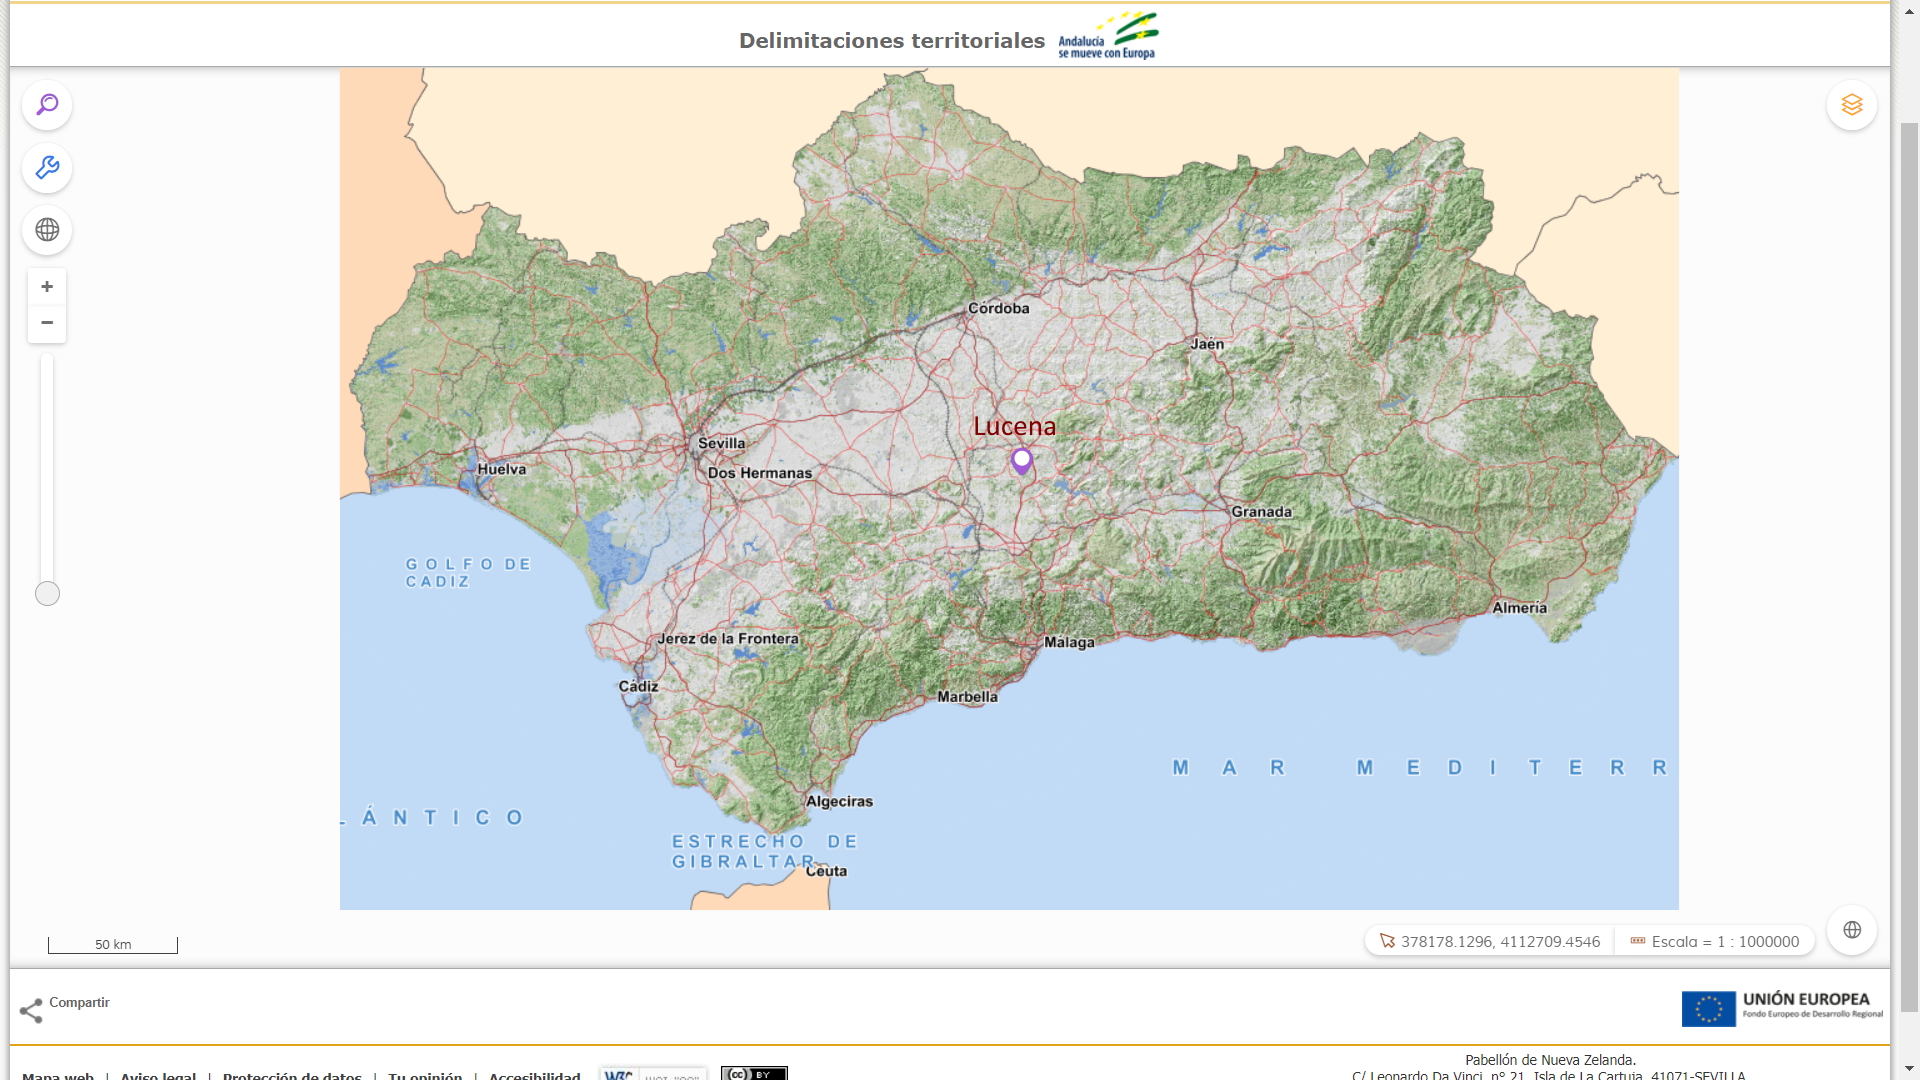Click the Creative Commons BY badge
The image size is (1920, 1080).
(754, 1074)
